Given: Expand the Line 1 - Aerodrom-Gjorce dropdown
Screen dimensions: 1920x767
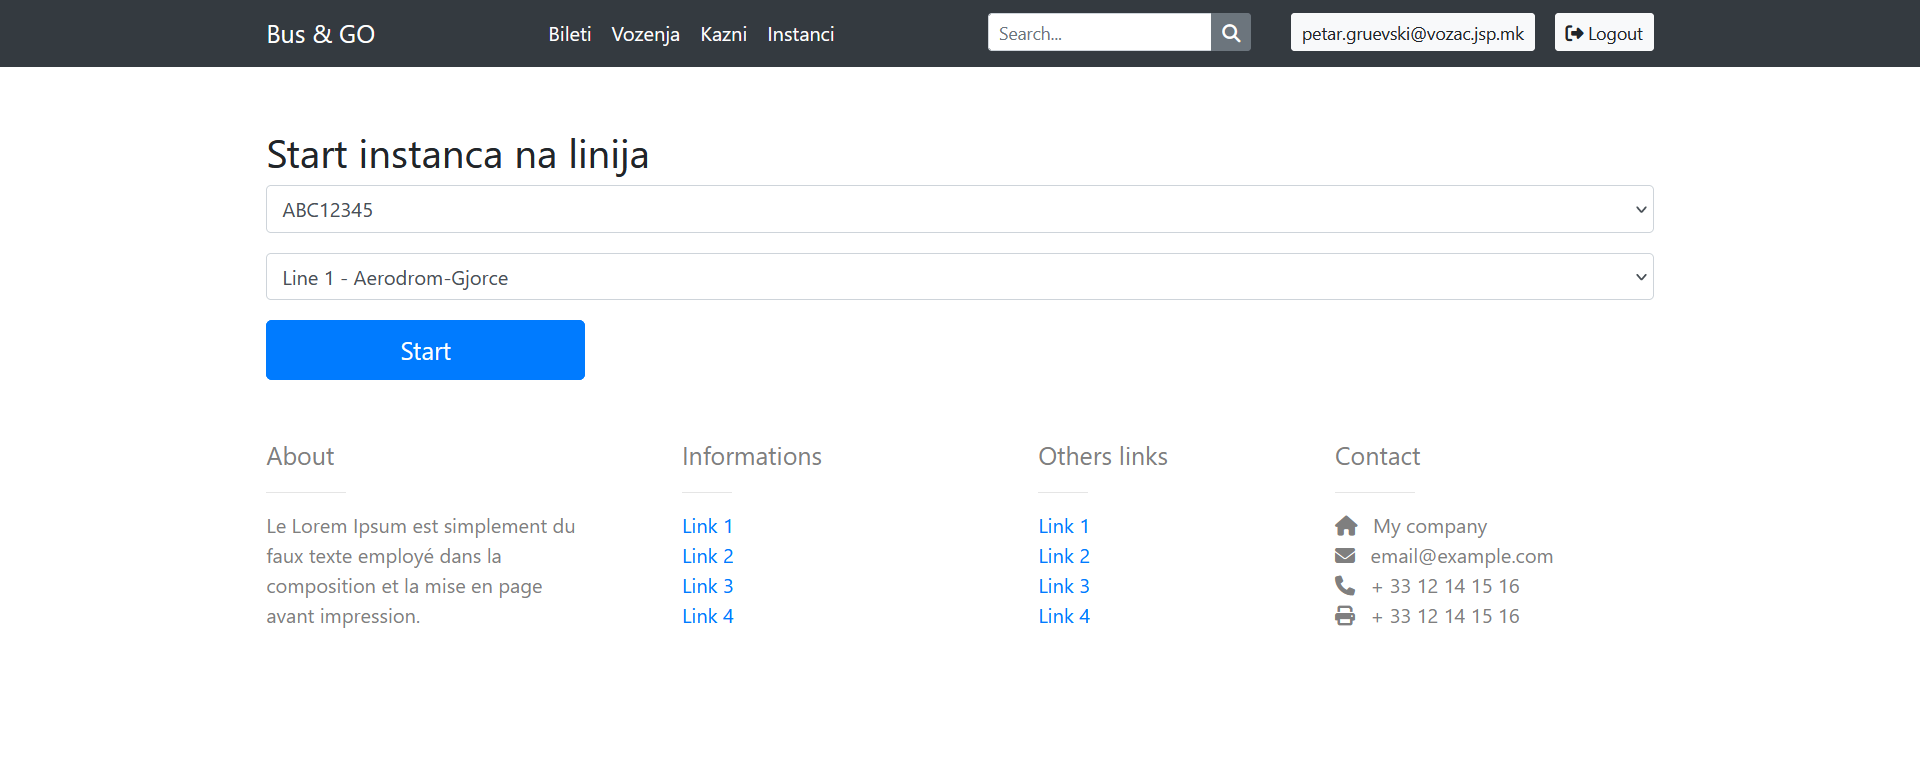Looking at the screenshot, I should point(959,277).
